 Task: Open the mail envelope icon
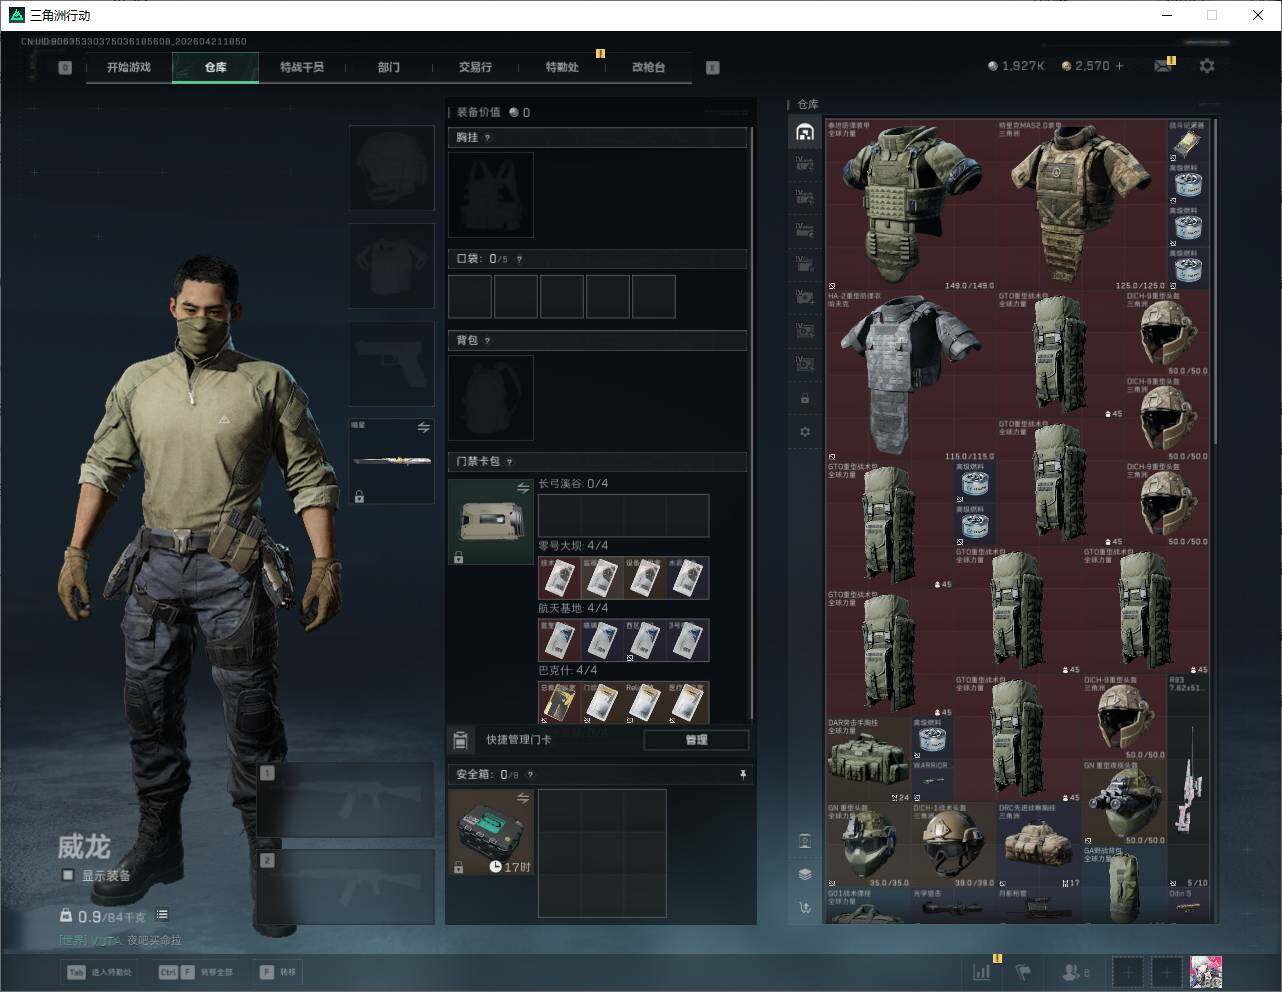click(1163, 66)
